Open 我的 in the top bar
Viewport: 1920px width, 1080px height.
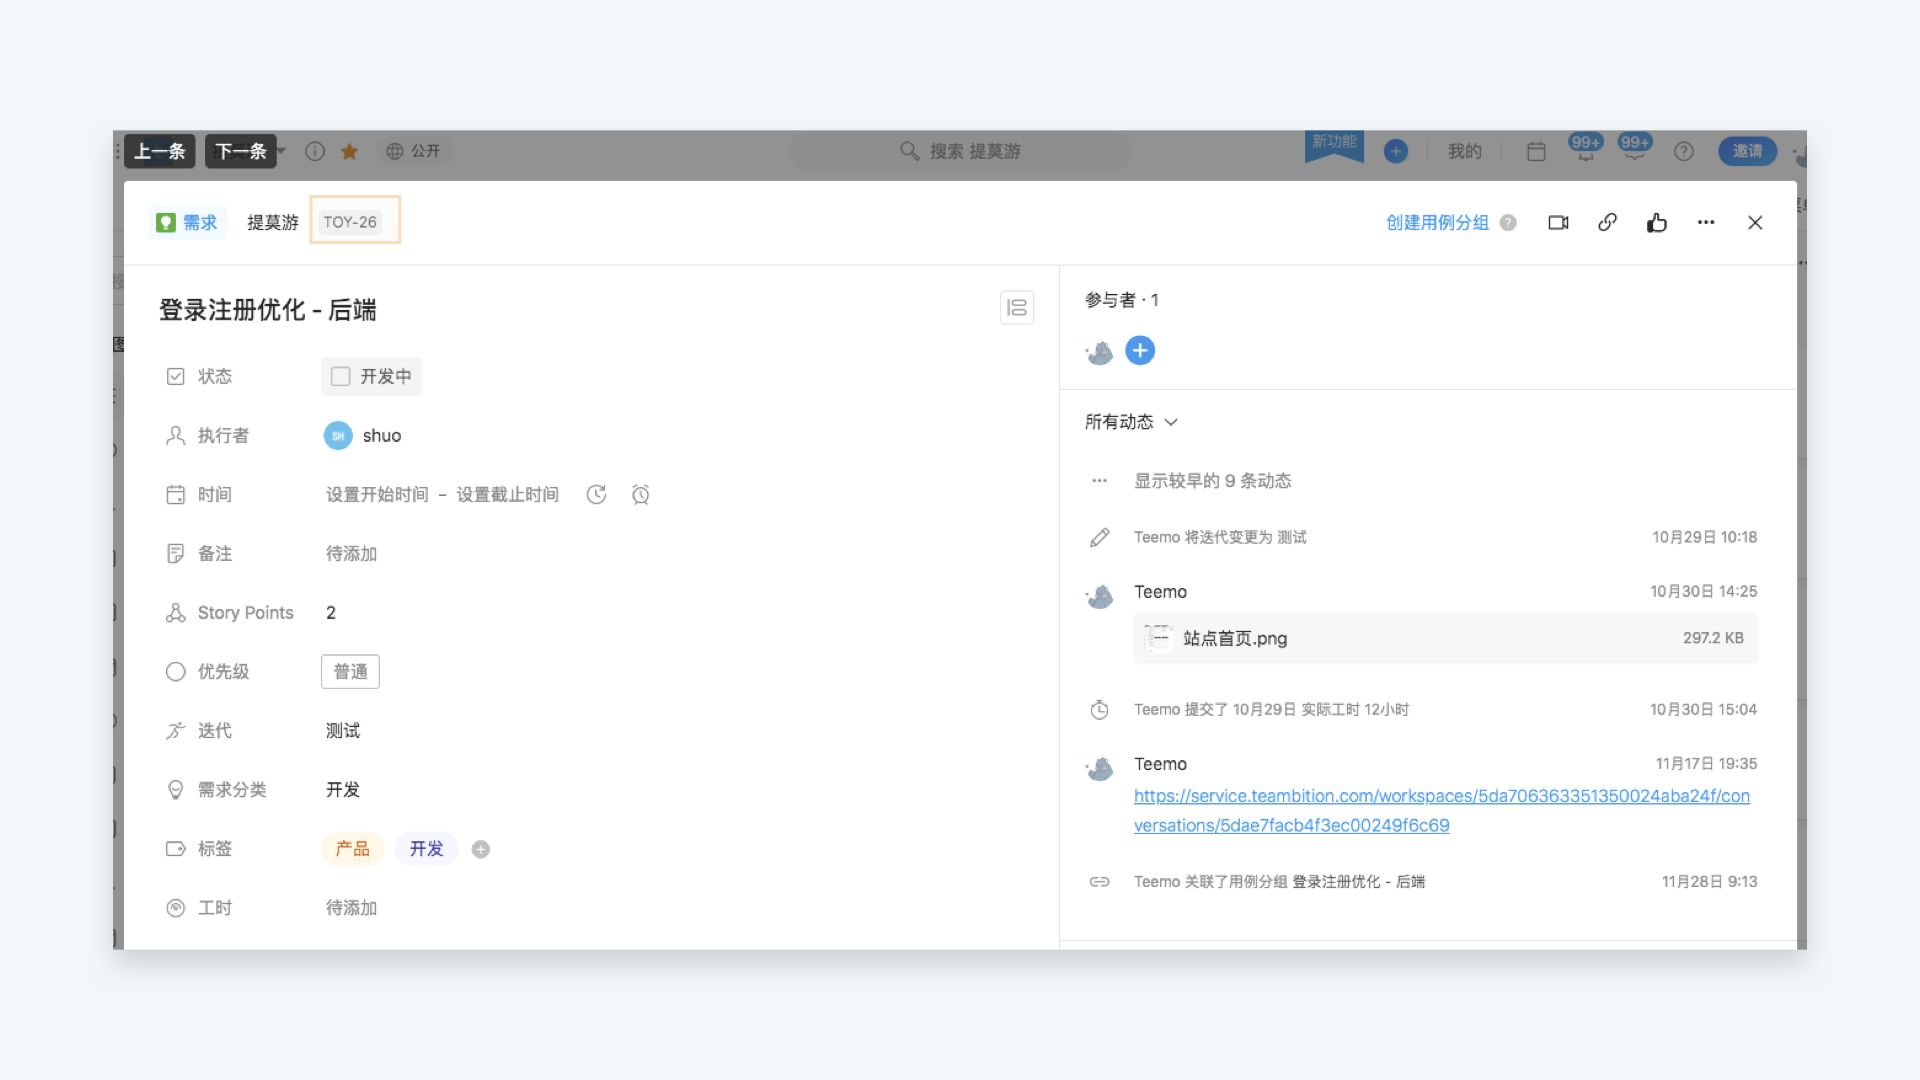[x=1465, y=151]
